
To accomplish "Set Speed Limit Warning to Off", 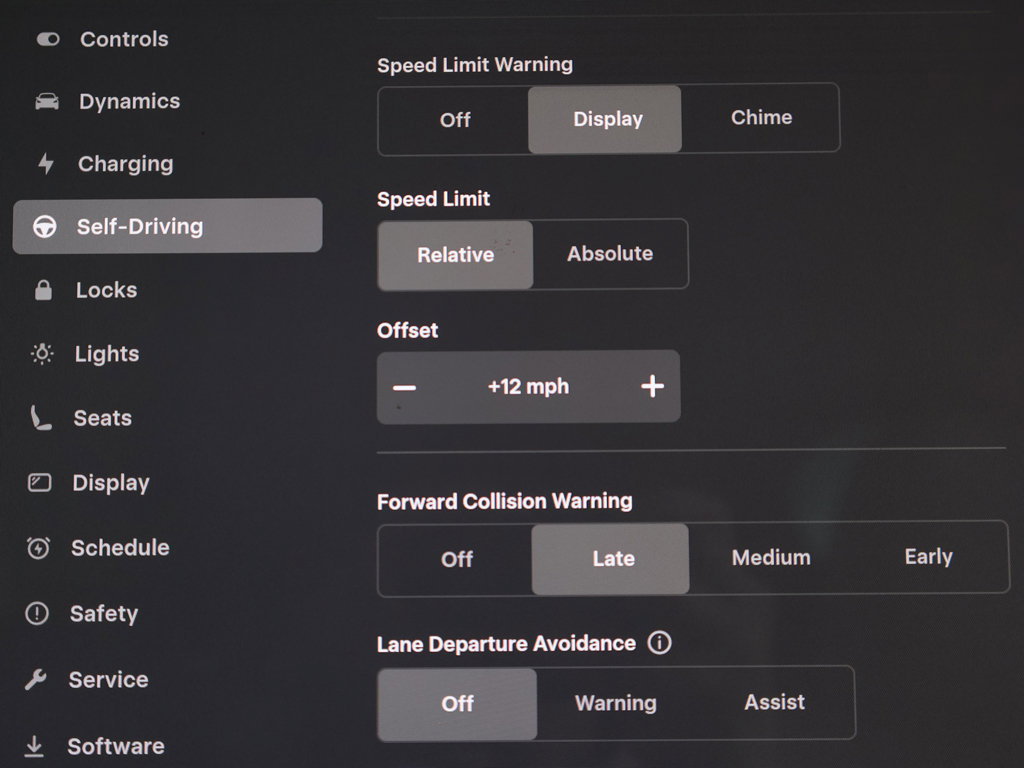I will (455, 120).
